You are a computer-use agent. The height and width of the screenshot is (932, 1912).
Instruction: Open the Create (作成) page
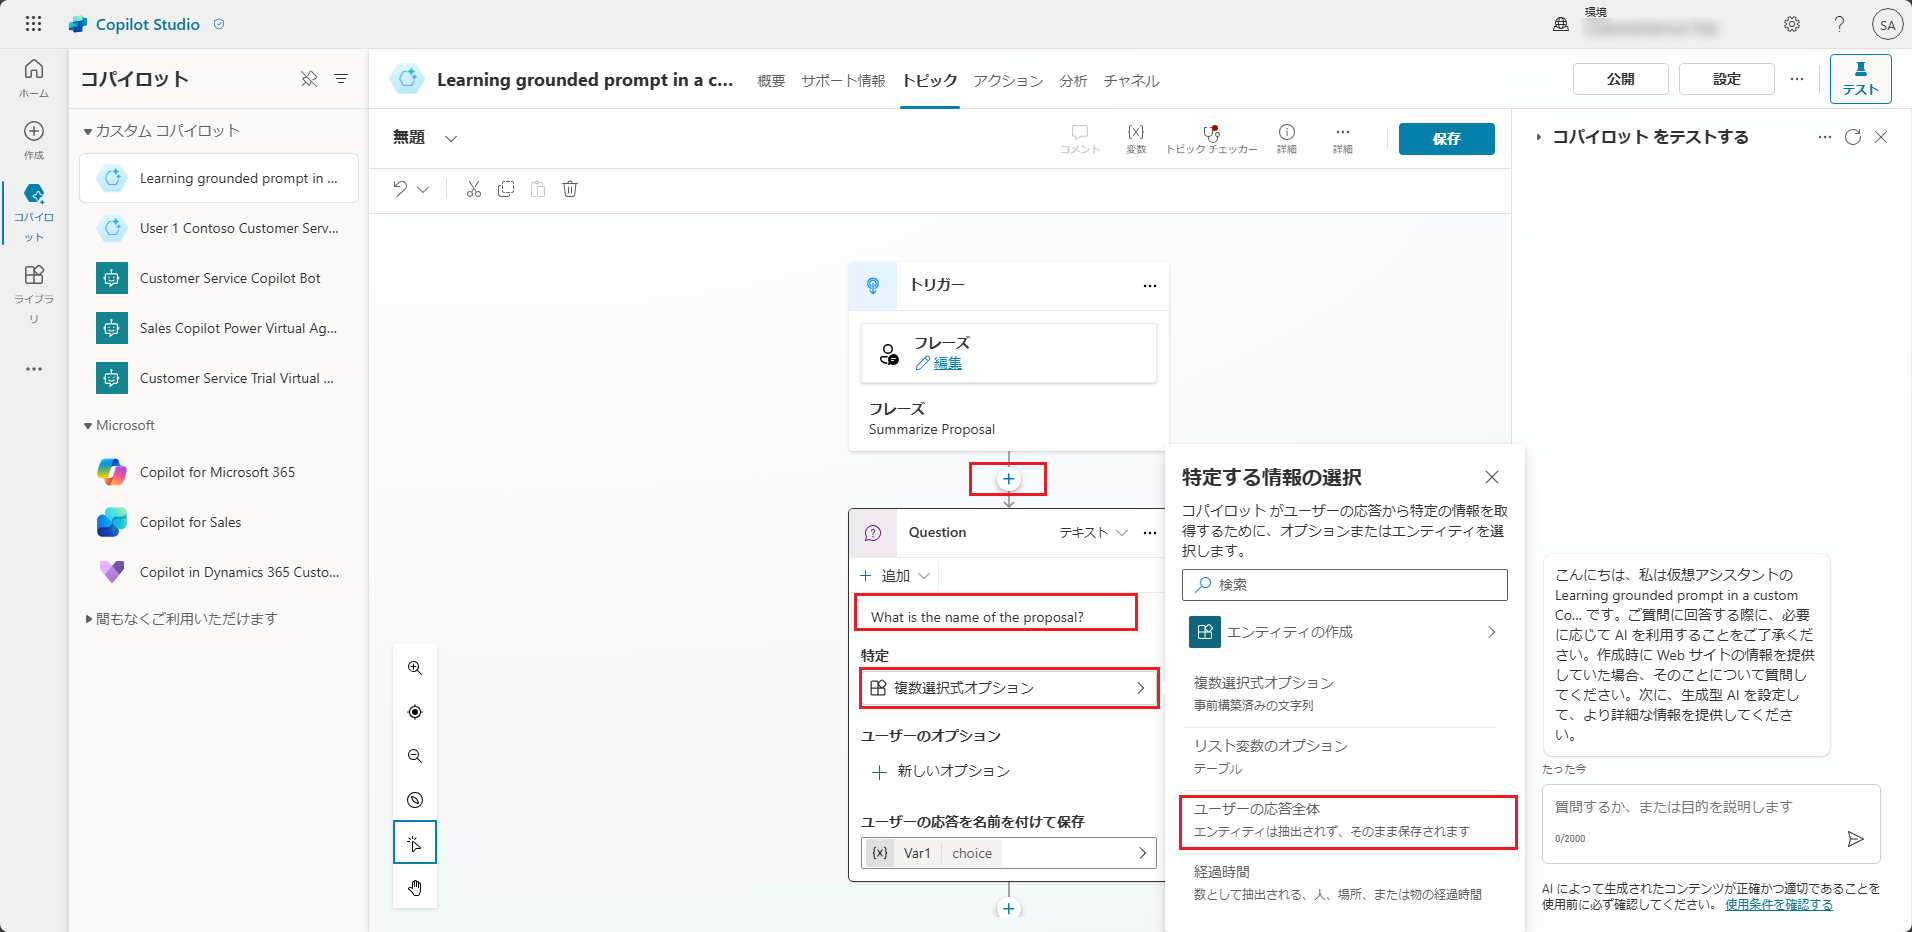pos(34,140)
